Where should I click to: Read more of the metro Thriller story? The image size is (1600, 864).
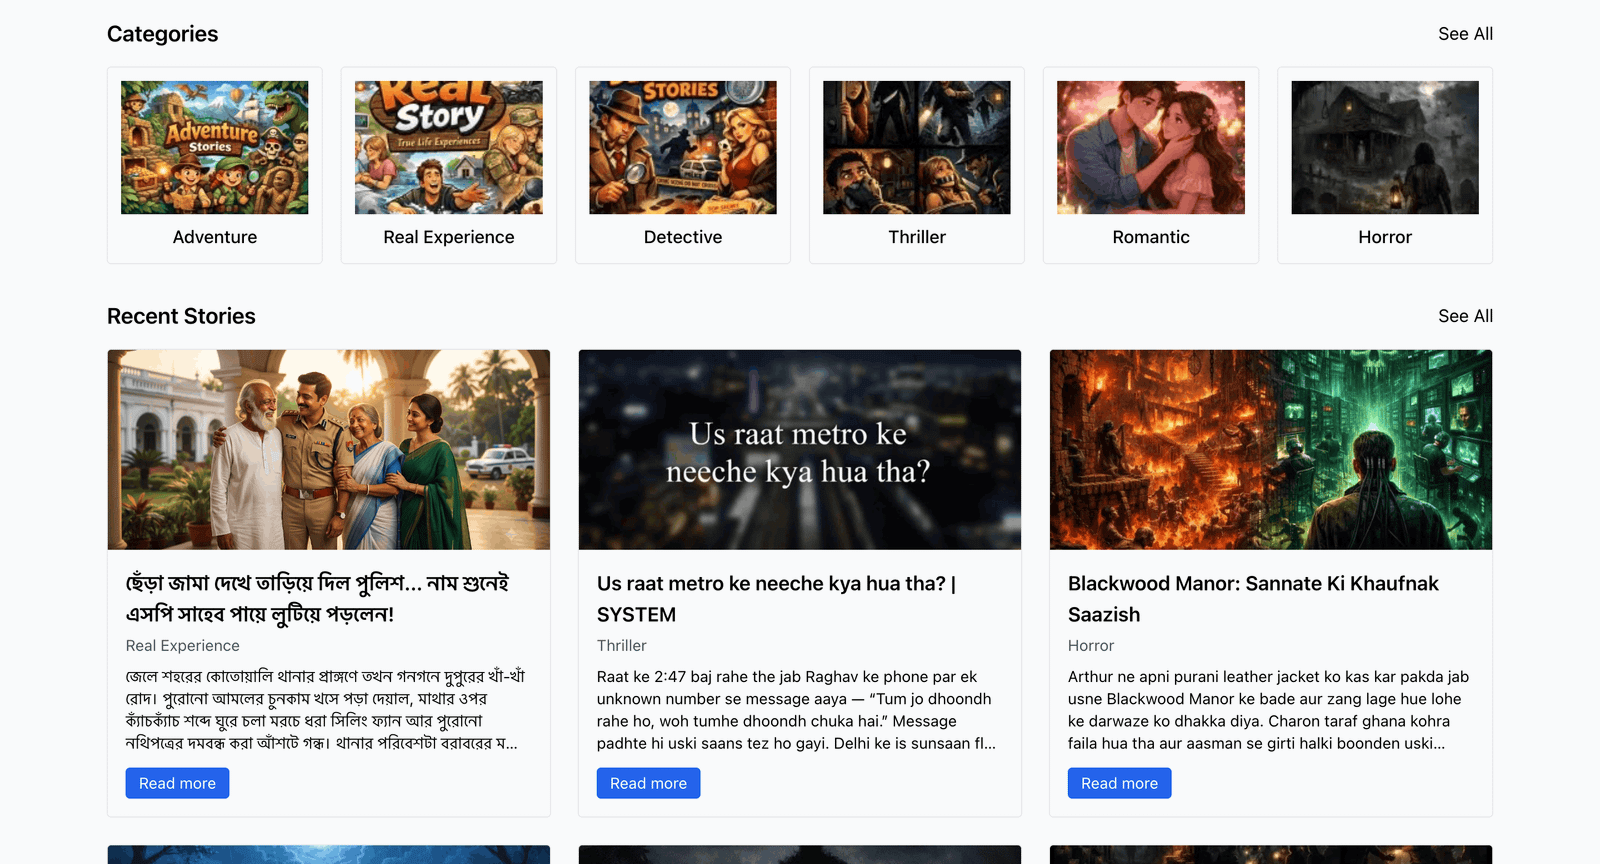(648, 783)
